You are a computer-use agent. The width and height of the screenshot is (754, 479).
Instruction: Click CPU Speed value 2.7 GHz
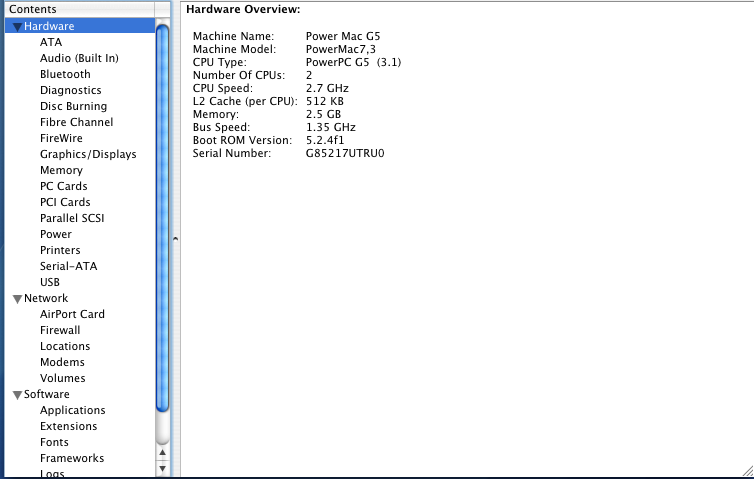[327, 88]
